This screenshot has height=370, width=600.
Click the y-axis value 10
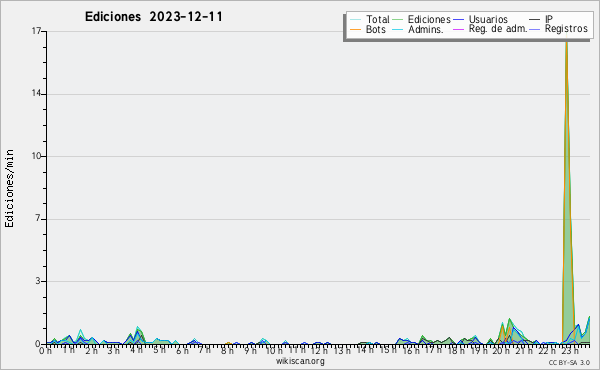click(36, 156)
